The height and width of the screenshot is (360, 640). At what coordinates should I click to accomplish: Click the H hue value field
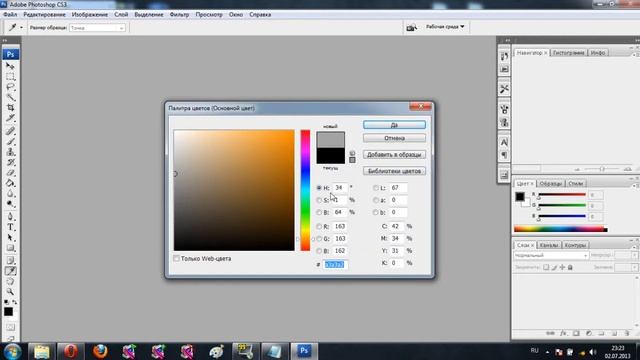click(x=340, y=188)
